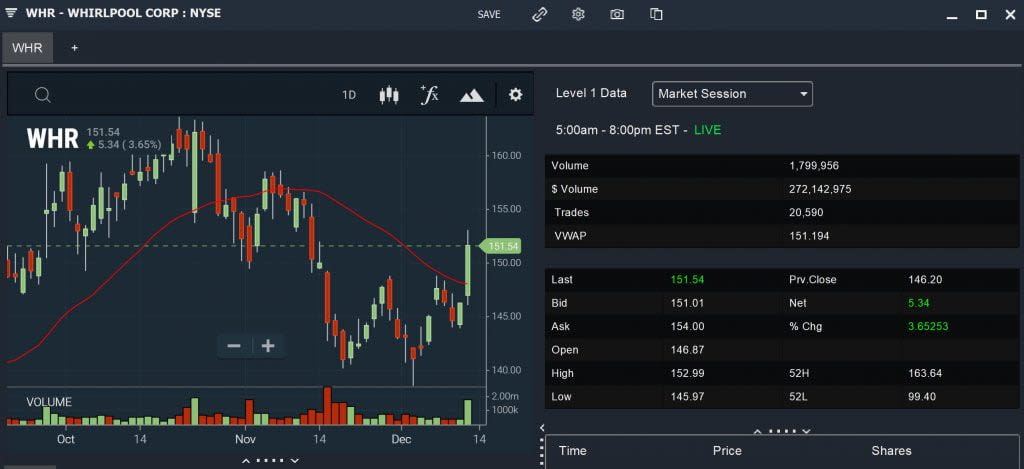Open chart settings gear icon
1024x469 pixels.
coord(516,95)
